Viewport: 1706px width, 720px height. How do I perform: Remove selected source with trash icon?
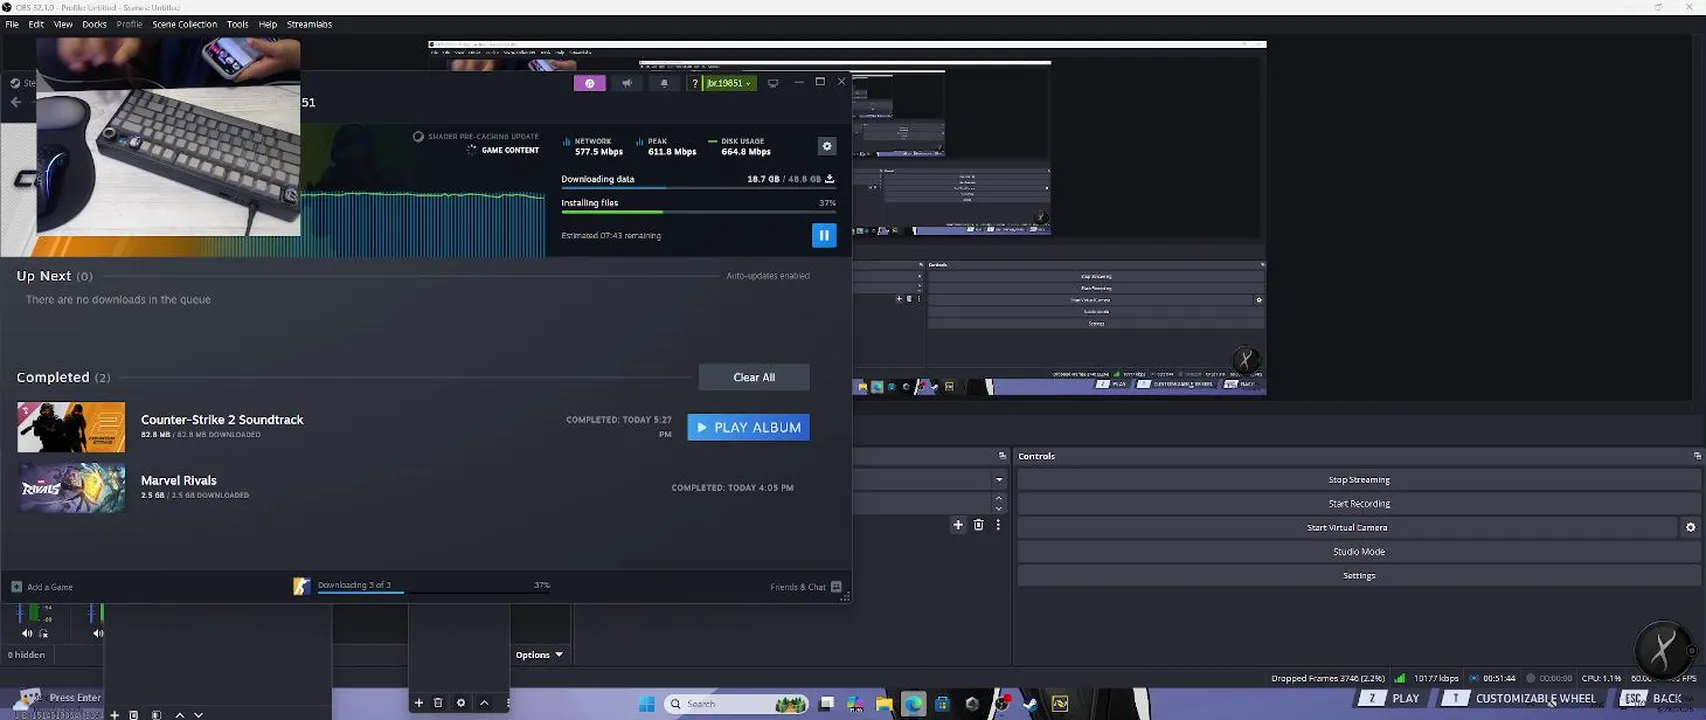pyautogui.click(x=438, y=703)
